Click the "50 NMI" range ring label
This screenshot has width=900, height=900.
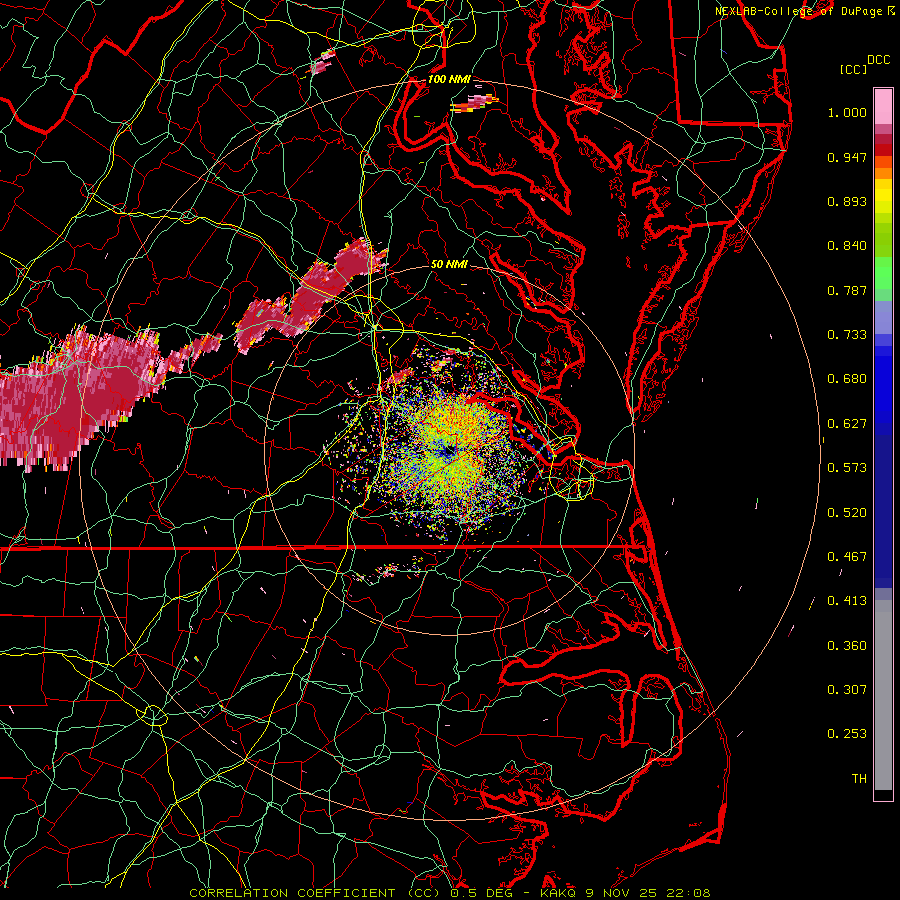(449, 264)
